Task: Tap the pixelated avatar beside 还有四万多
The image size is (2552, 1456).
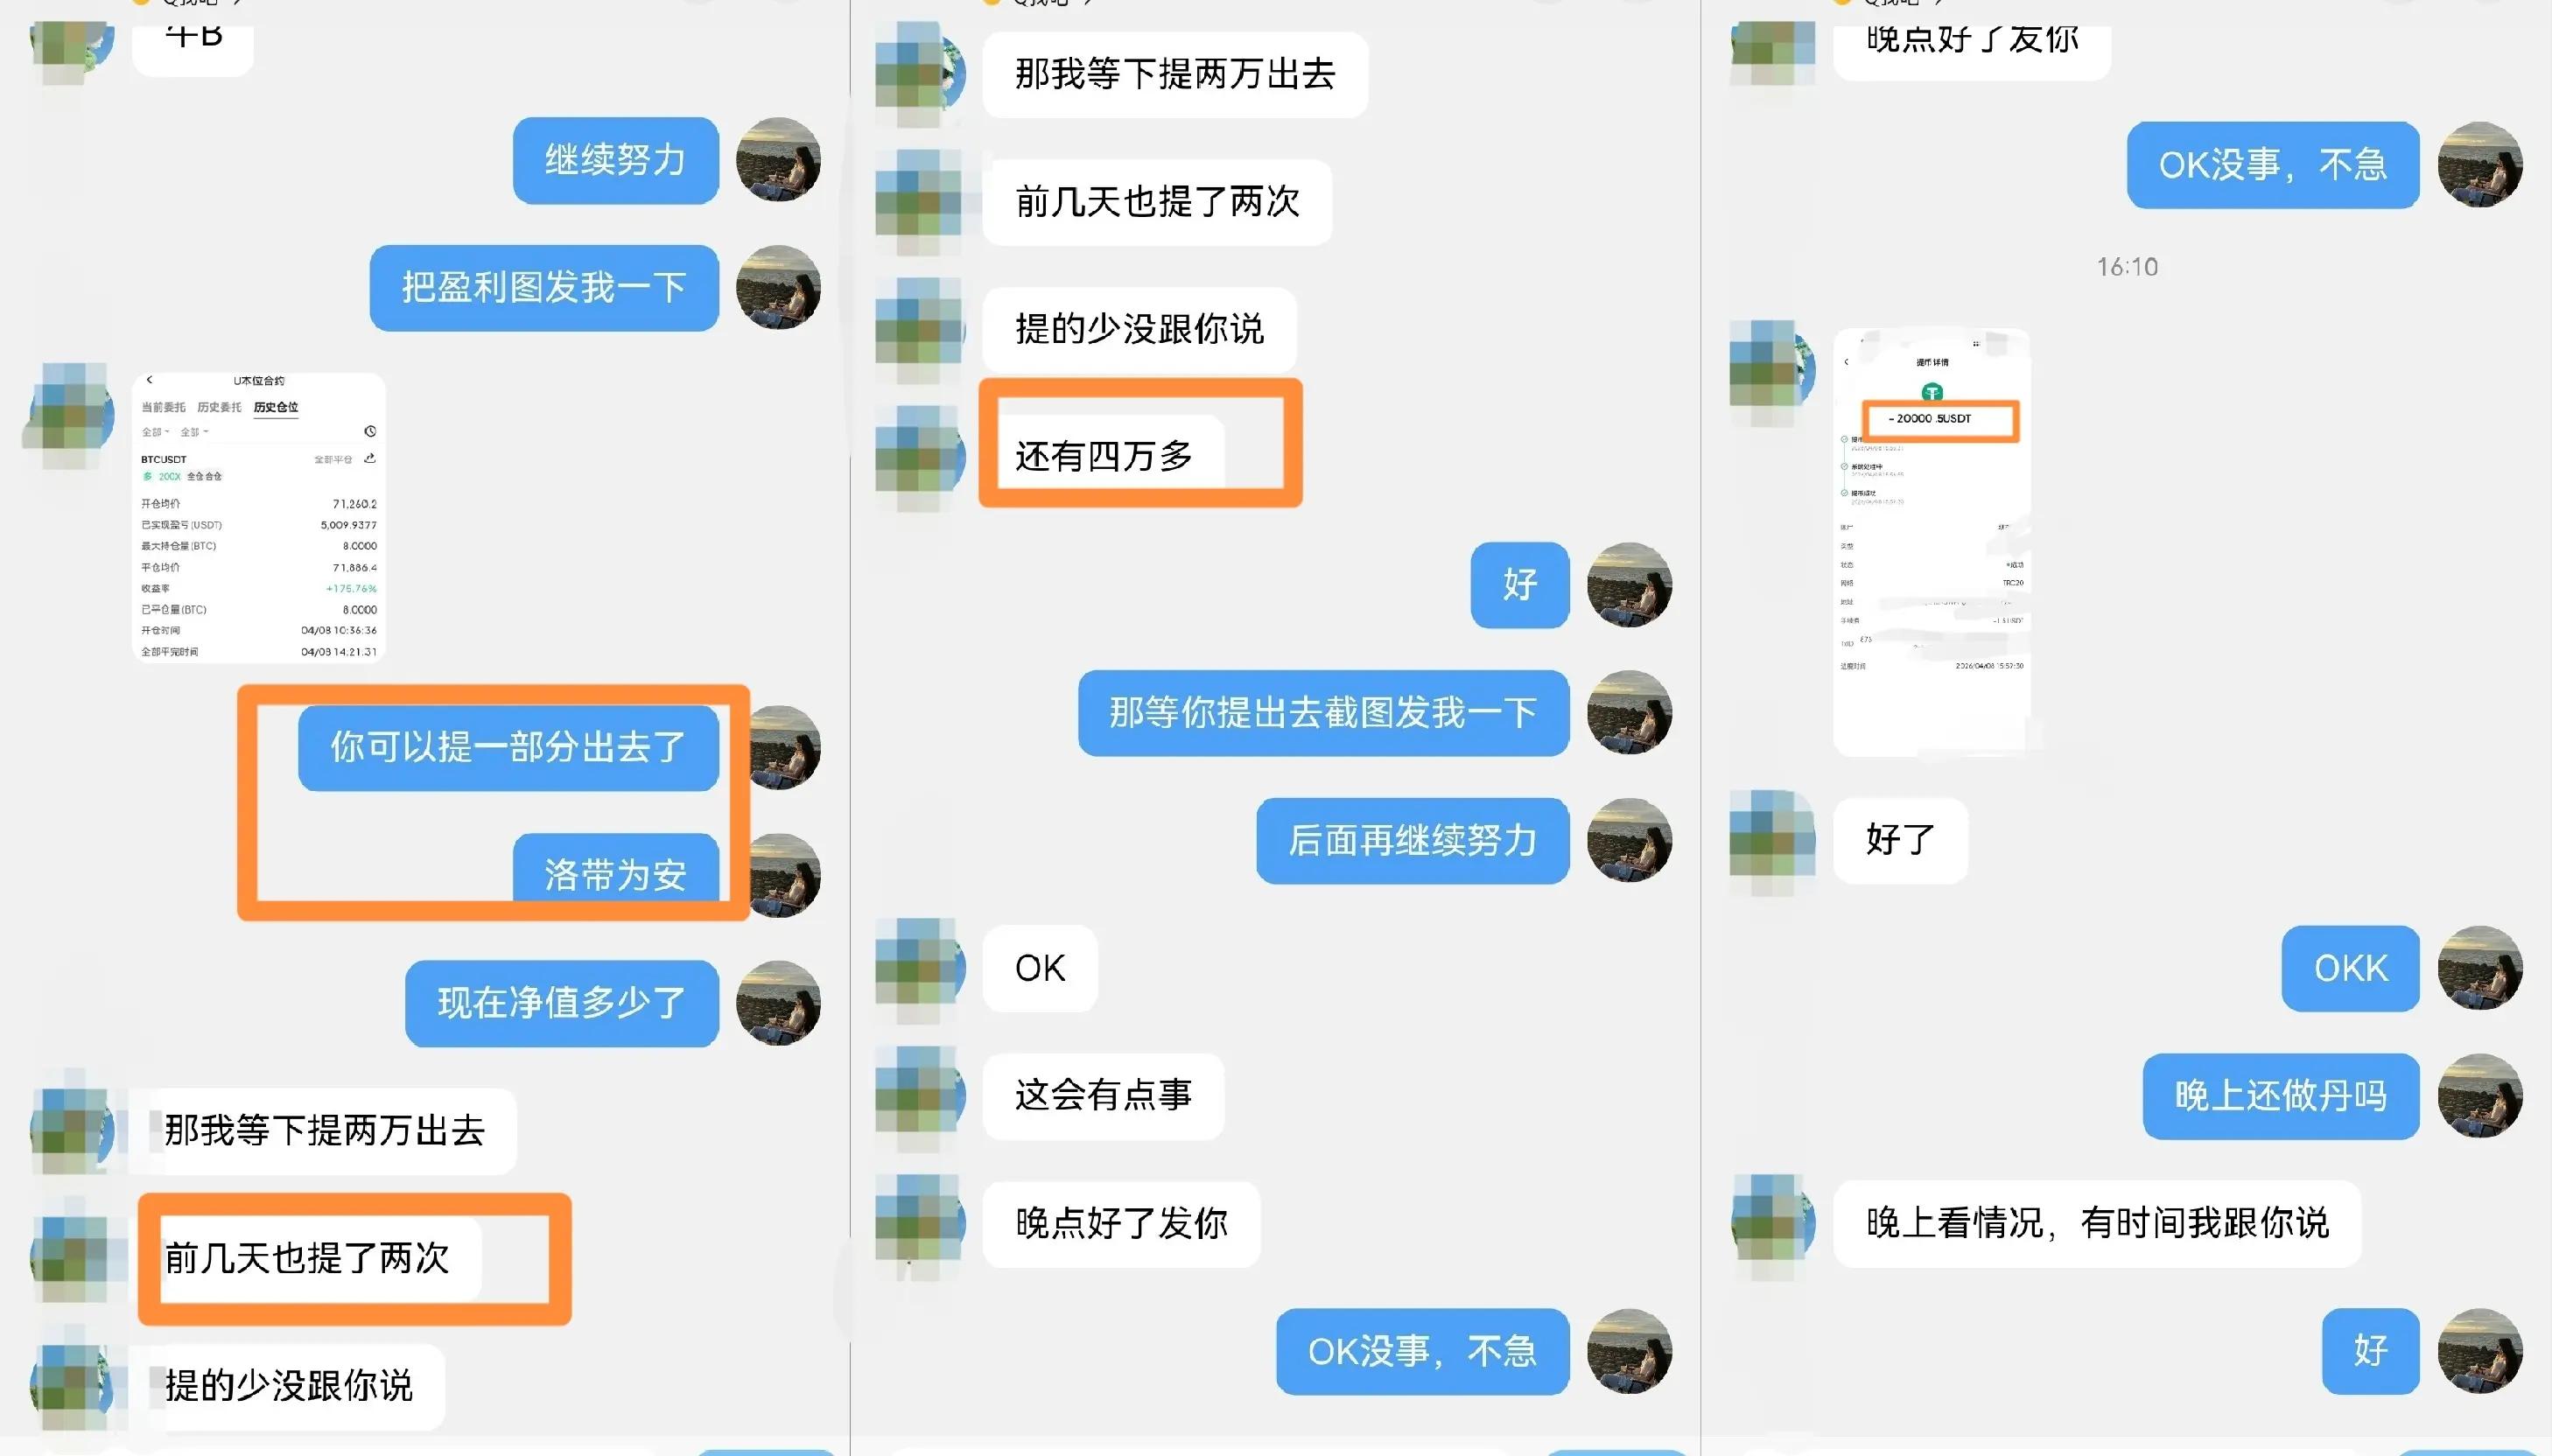Action: [919, 457]
